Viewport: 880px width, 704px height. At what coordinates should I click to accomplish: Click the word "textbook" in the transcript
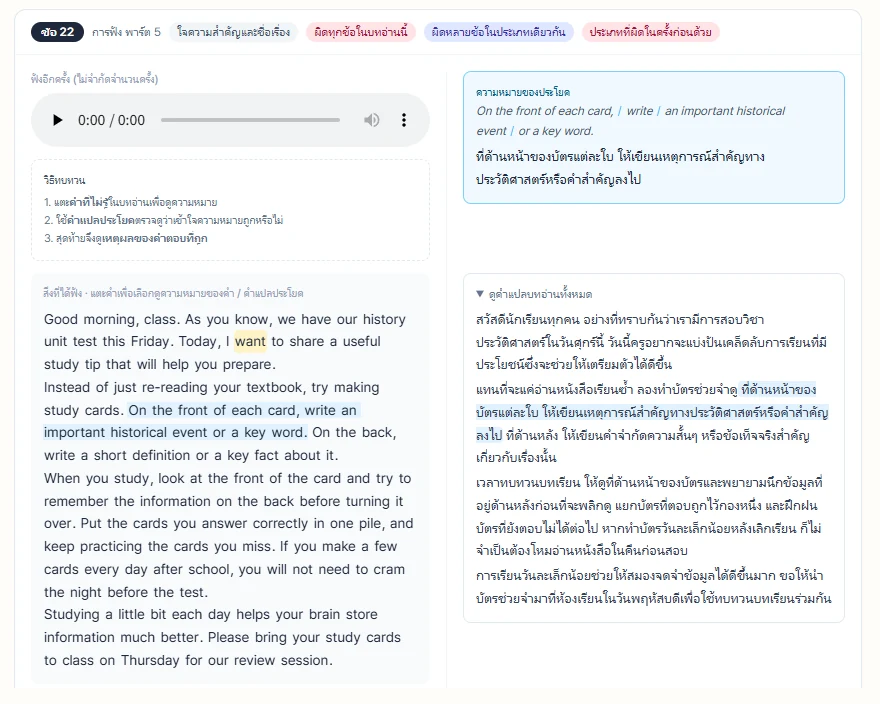(274, 387)
